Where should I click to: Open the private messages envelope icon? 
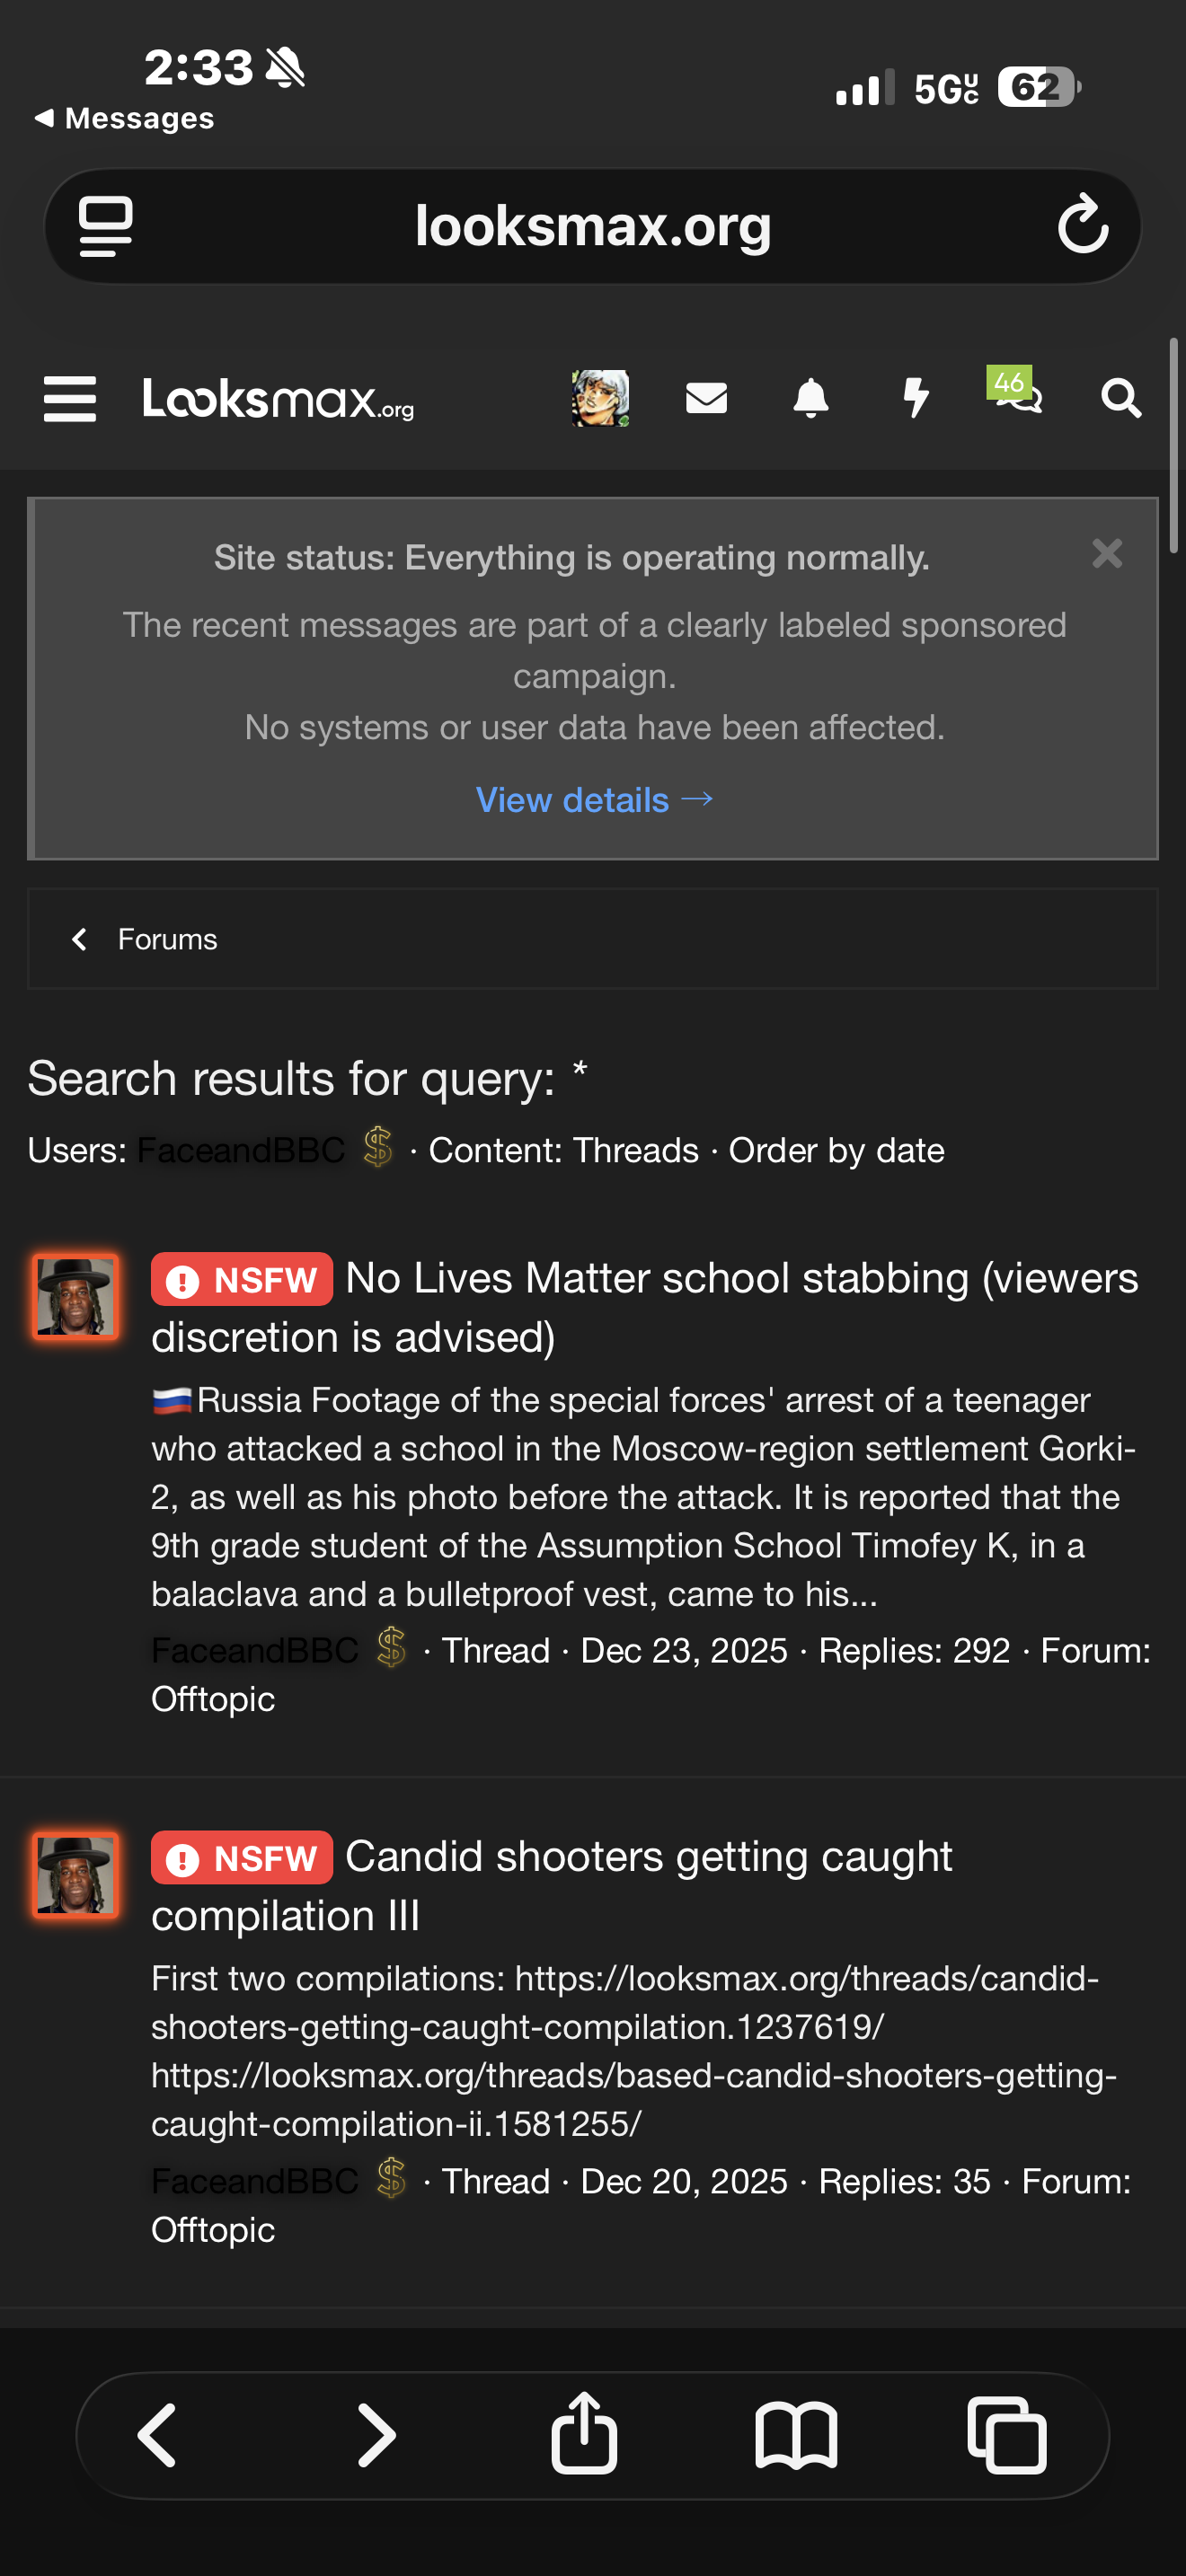(706, 398)
